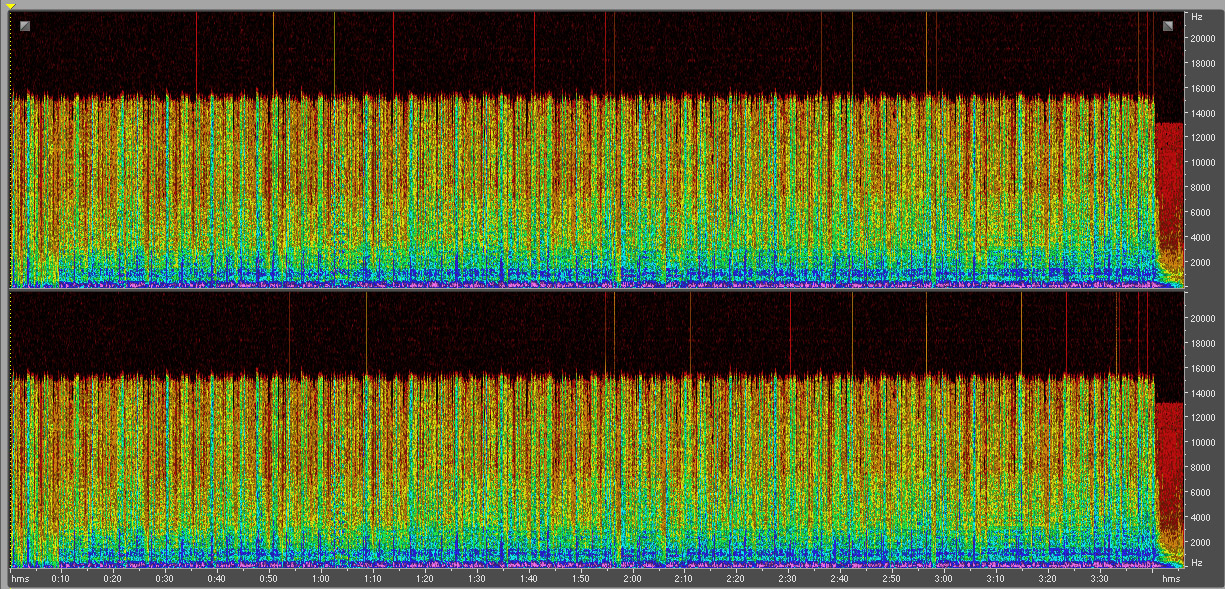Viewport: 1225px width, 589px height.
Task: Click 6000 on the lower channel frequency scale
Action: [1199, 492]
